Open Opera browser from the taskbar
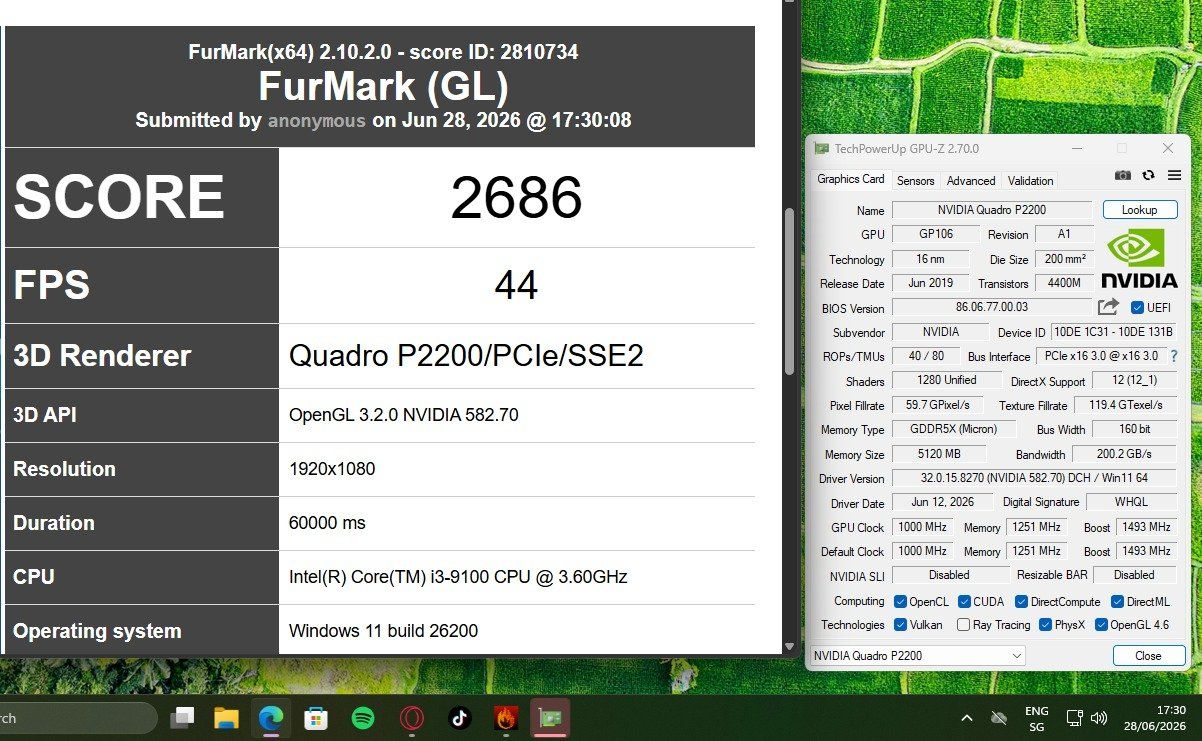 tap(411, 718)
